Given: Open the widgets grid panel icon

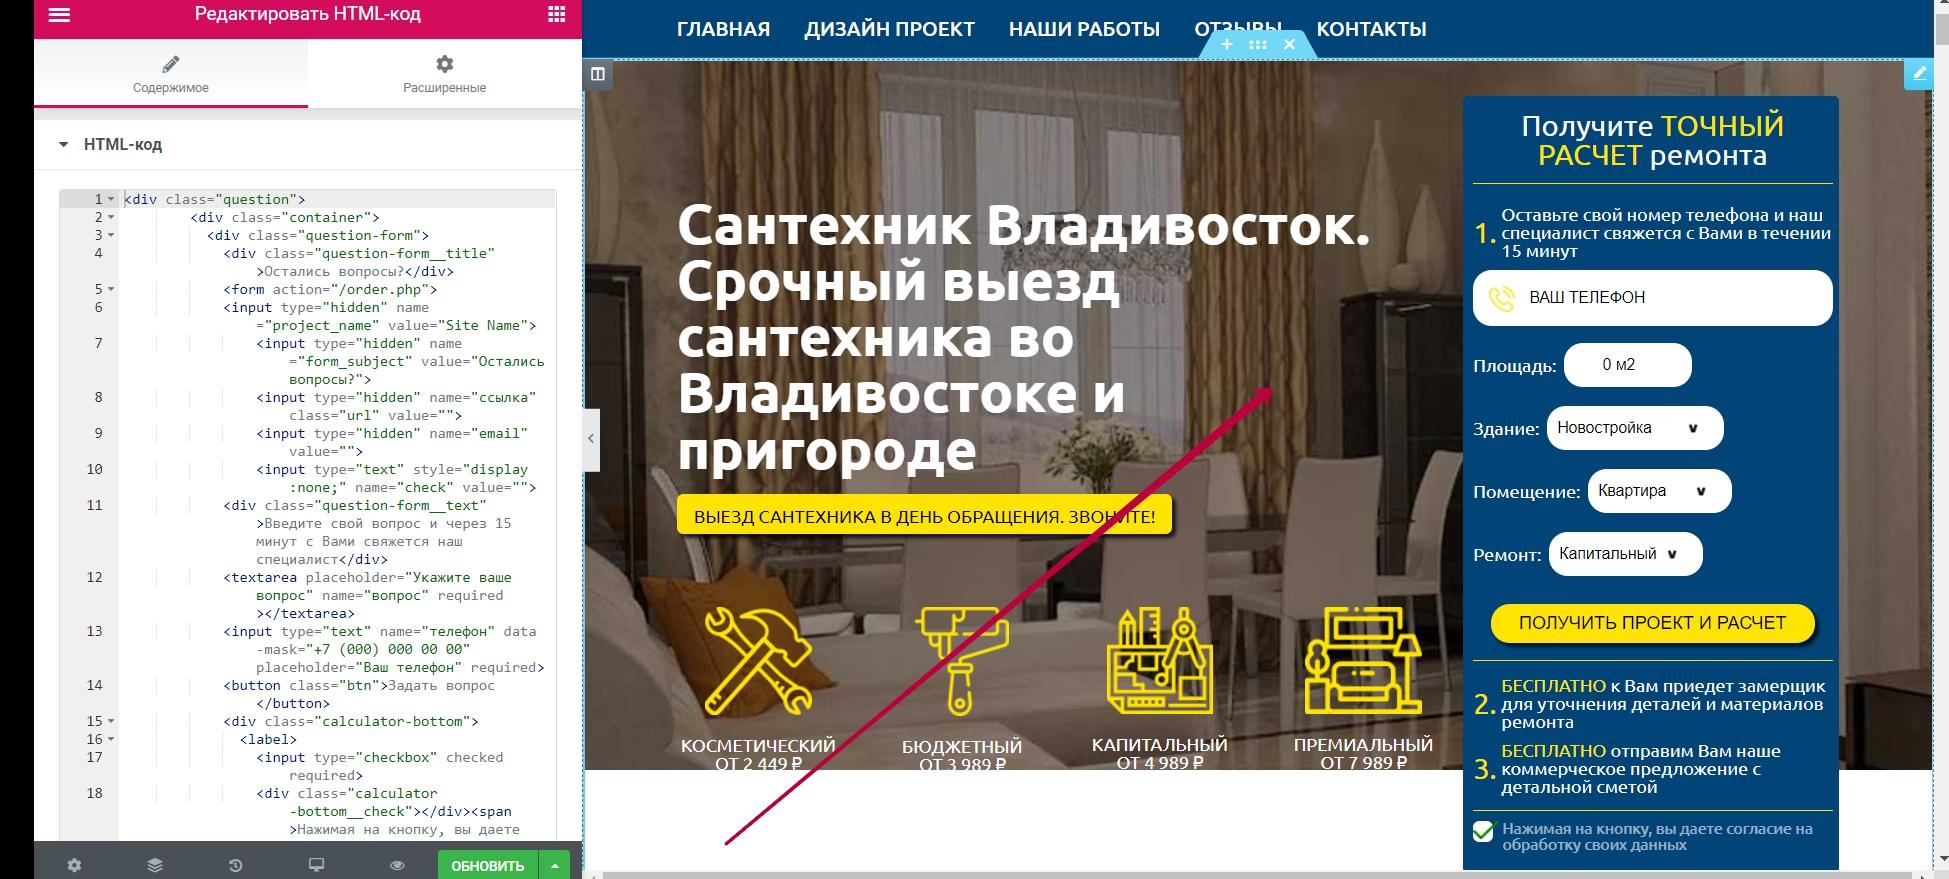Looking at the screenshot, I should click(556, 15).
